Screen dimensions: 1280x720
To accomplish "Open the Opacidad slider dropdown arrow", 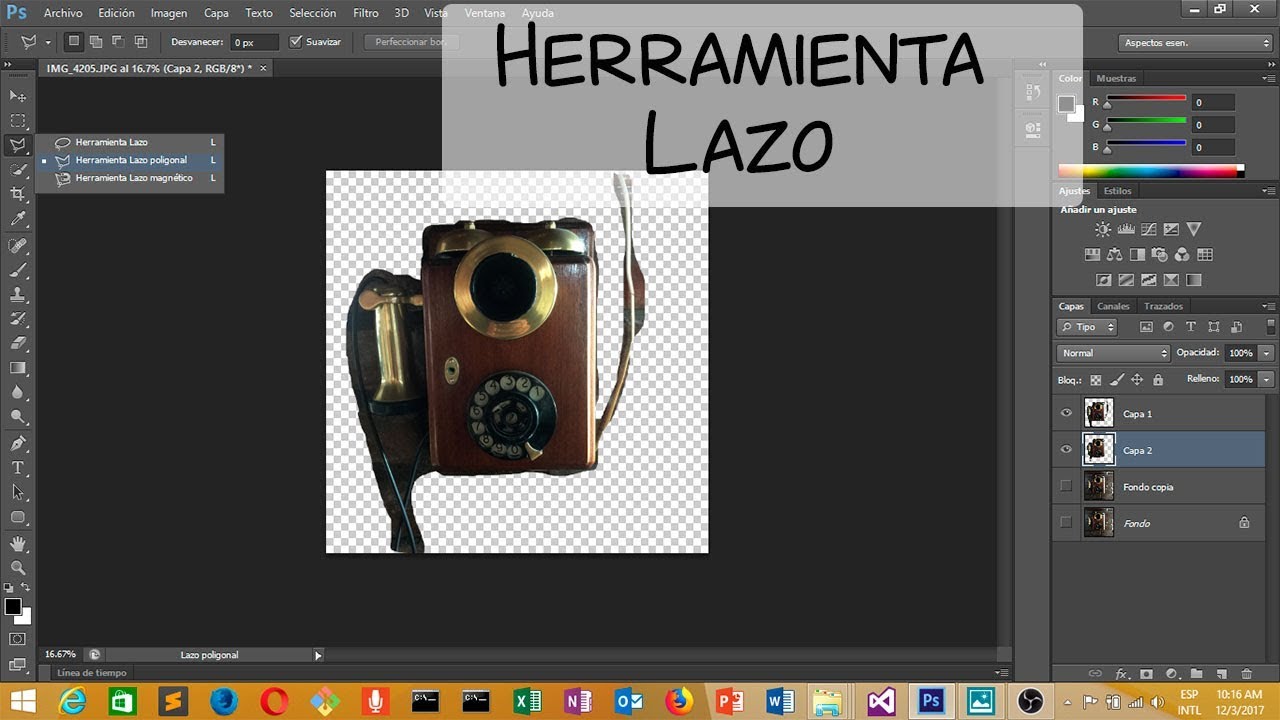I will [1267, 353].
